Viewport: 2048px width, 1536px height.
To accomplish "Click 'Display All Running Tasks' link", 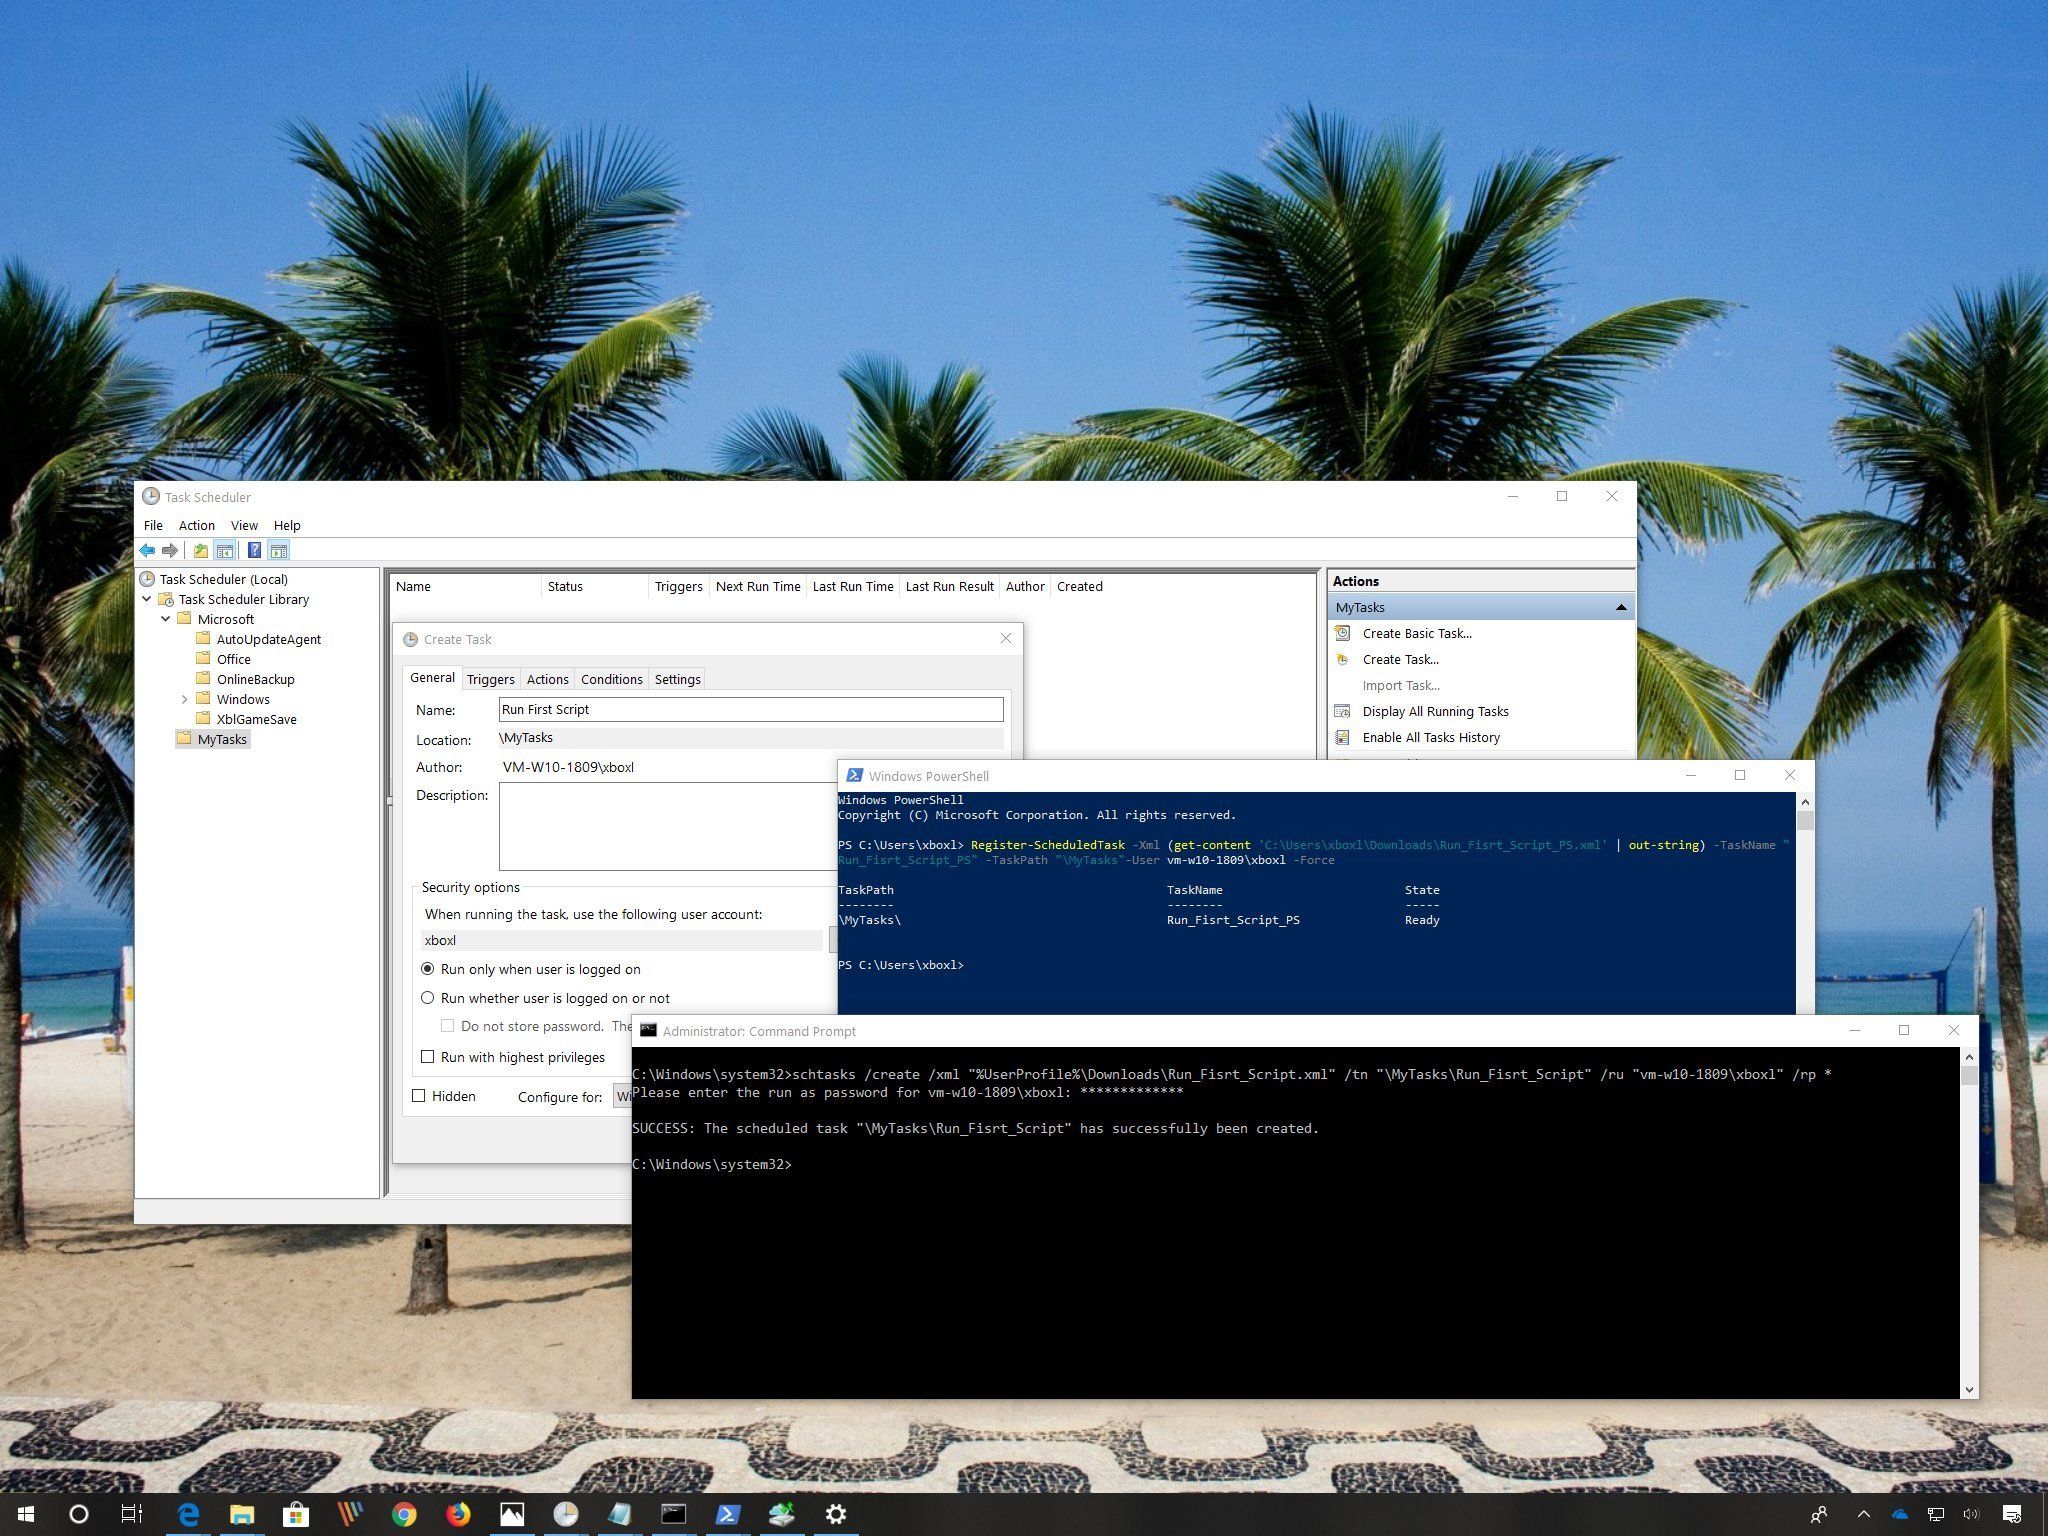I will coord(1435,711).
